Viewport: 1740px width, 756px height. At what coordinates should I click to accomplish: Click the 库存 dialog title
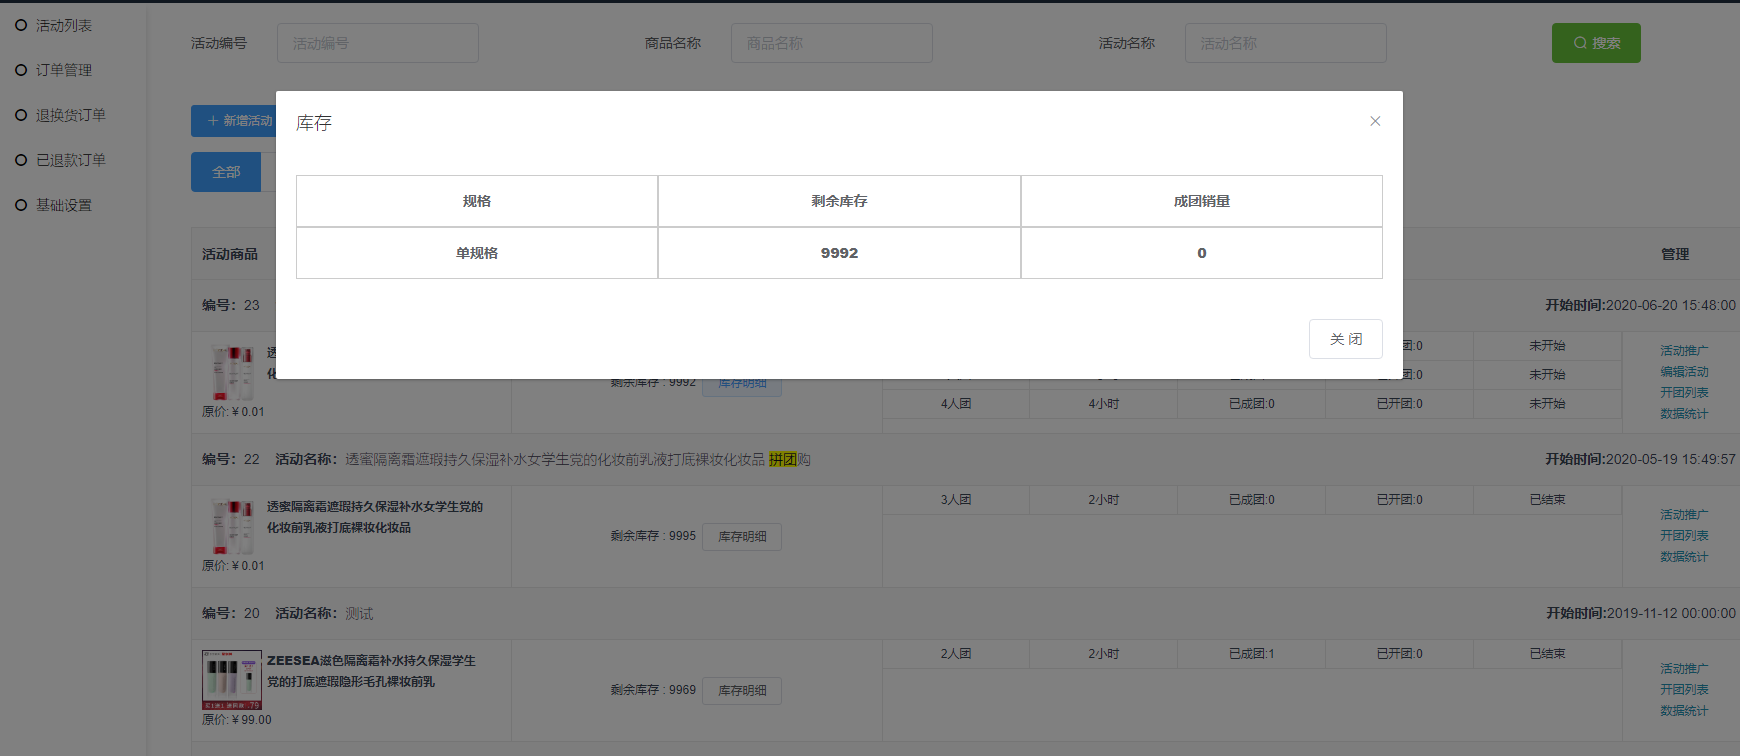[314, 123]
